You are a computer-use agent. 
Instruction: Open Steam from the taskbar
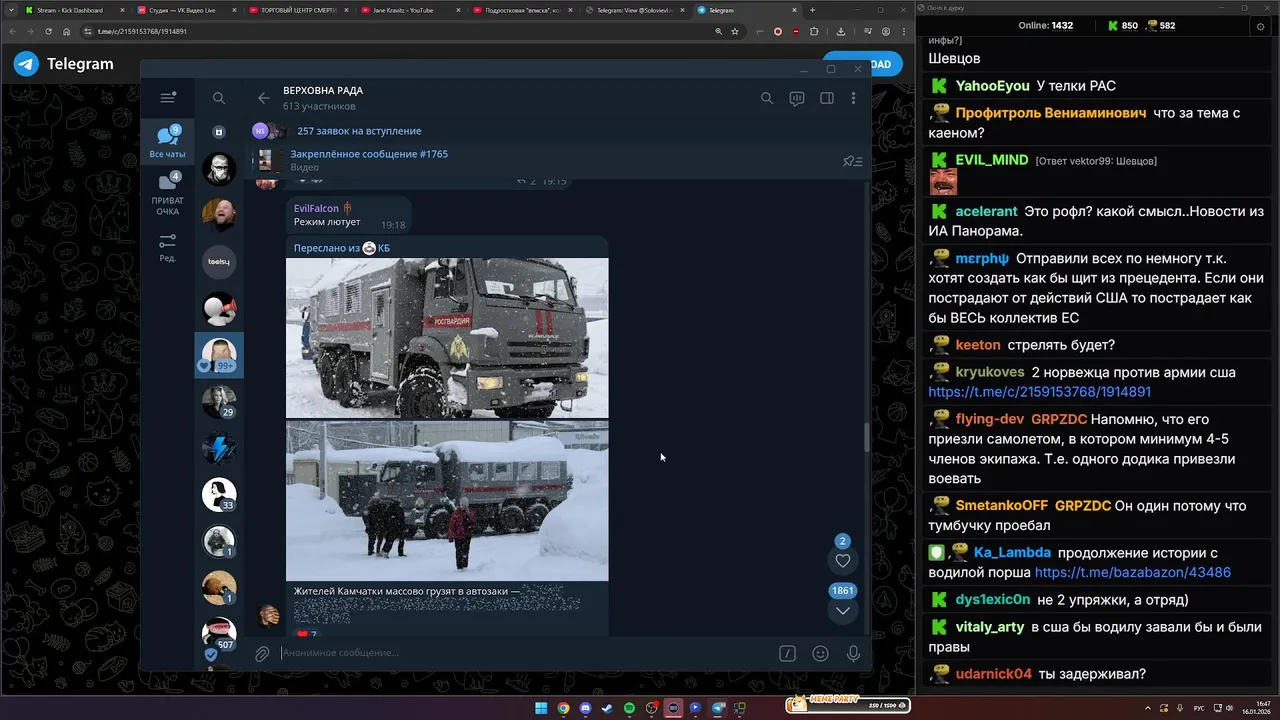coord(607,708)
